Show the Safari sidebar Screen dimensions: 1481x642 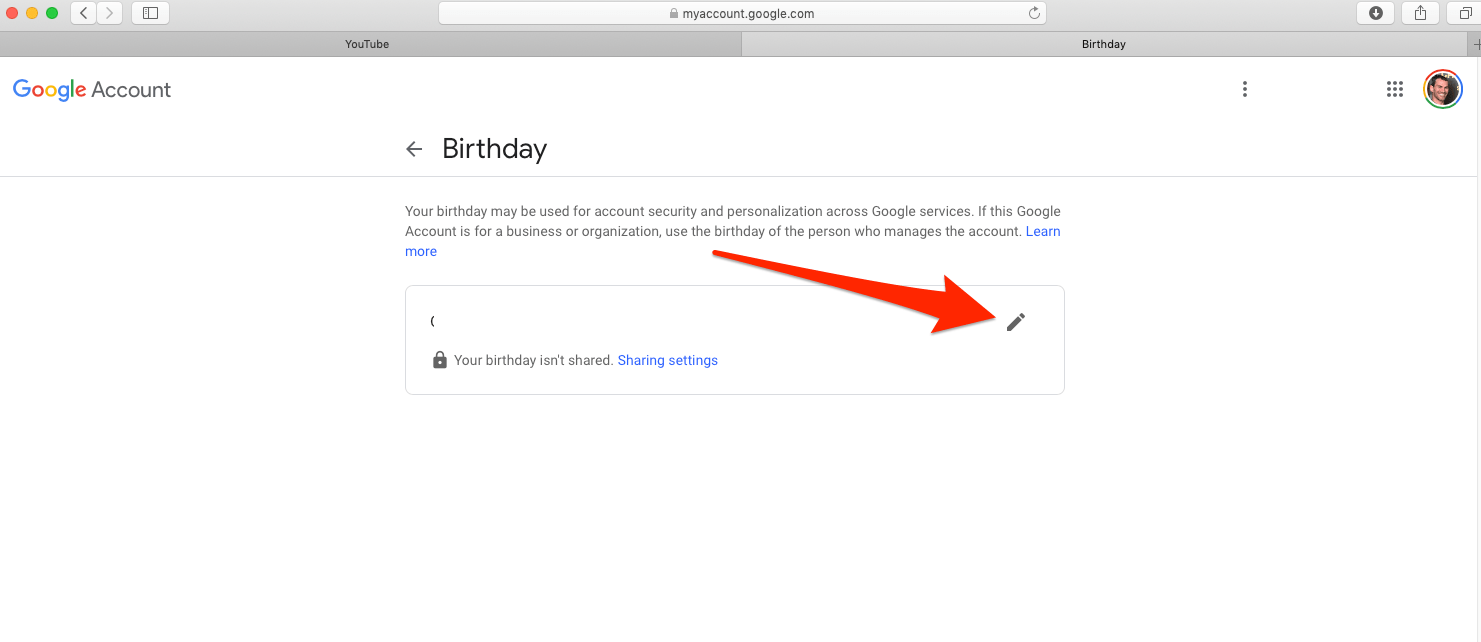pos(151,13)
